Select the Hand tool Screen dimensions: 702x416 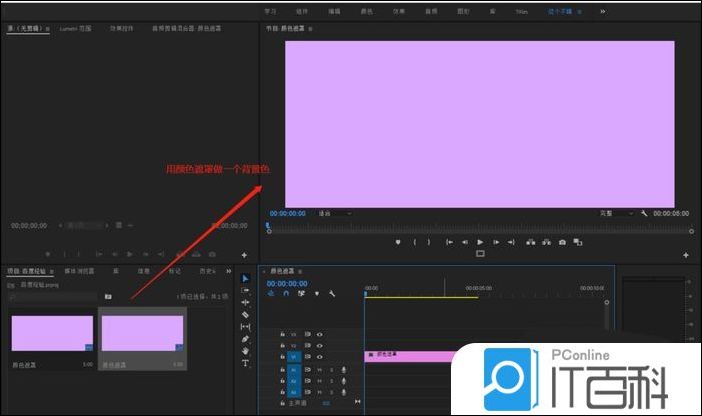245,351
